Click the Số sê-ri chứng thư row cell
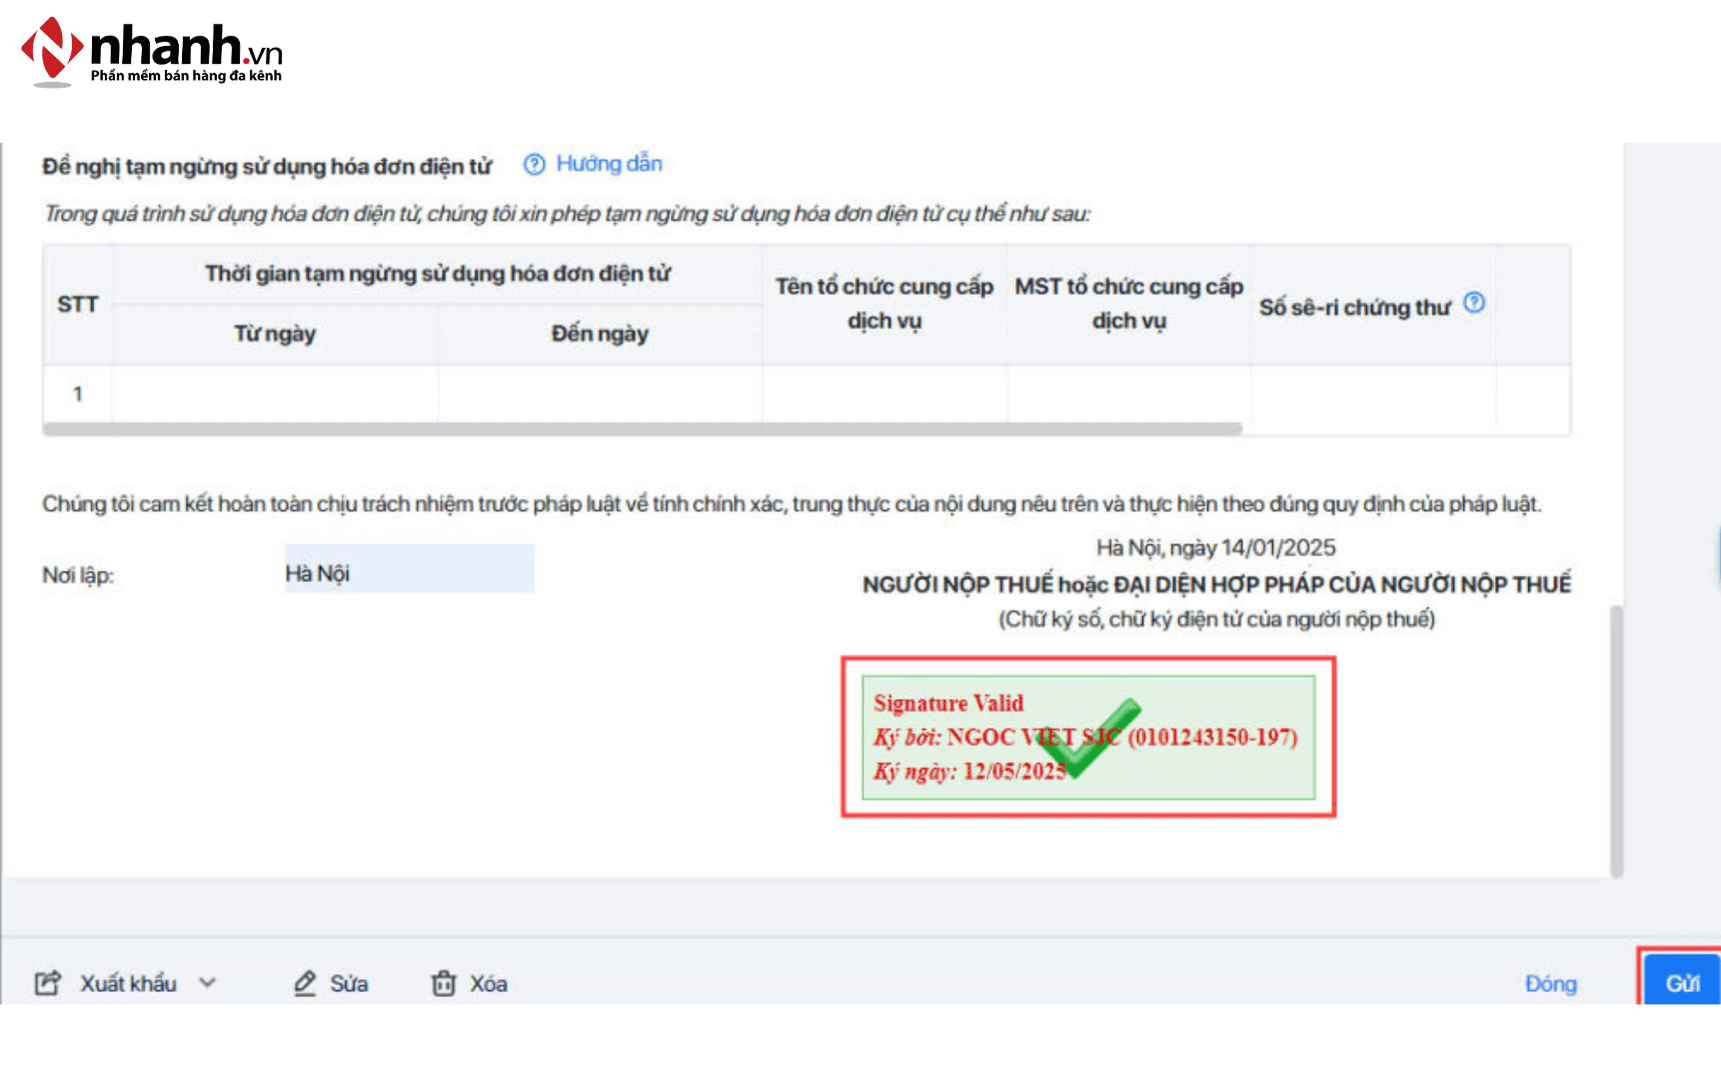 click(1372, 394)
